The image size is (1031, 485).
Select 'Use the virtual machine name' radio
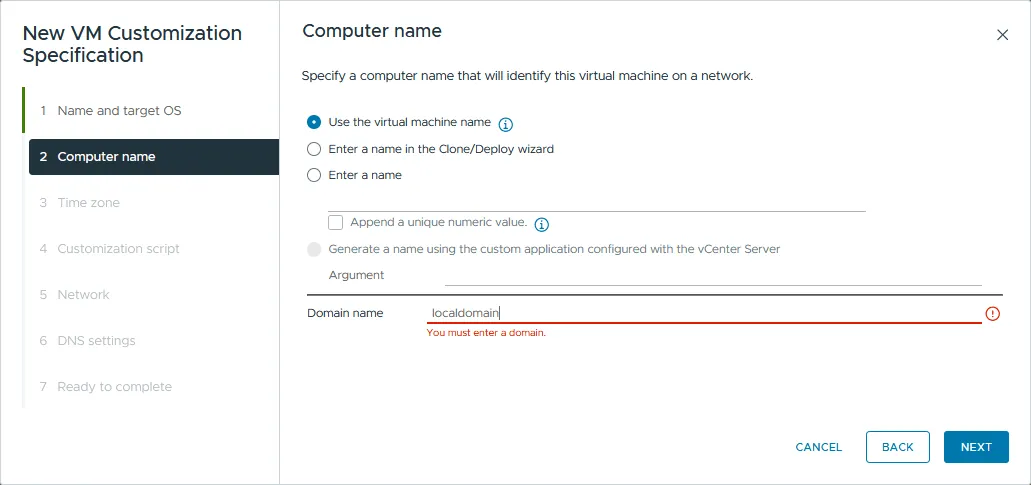(314, 122)
